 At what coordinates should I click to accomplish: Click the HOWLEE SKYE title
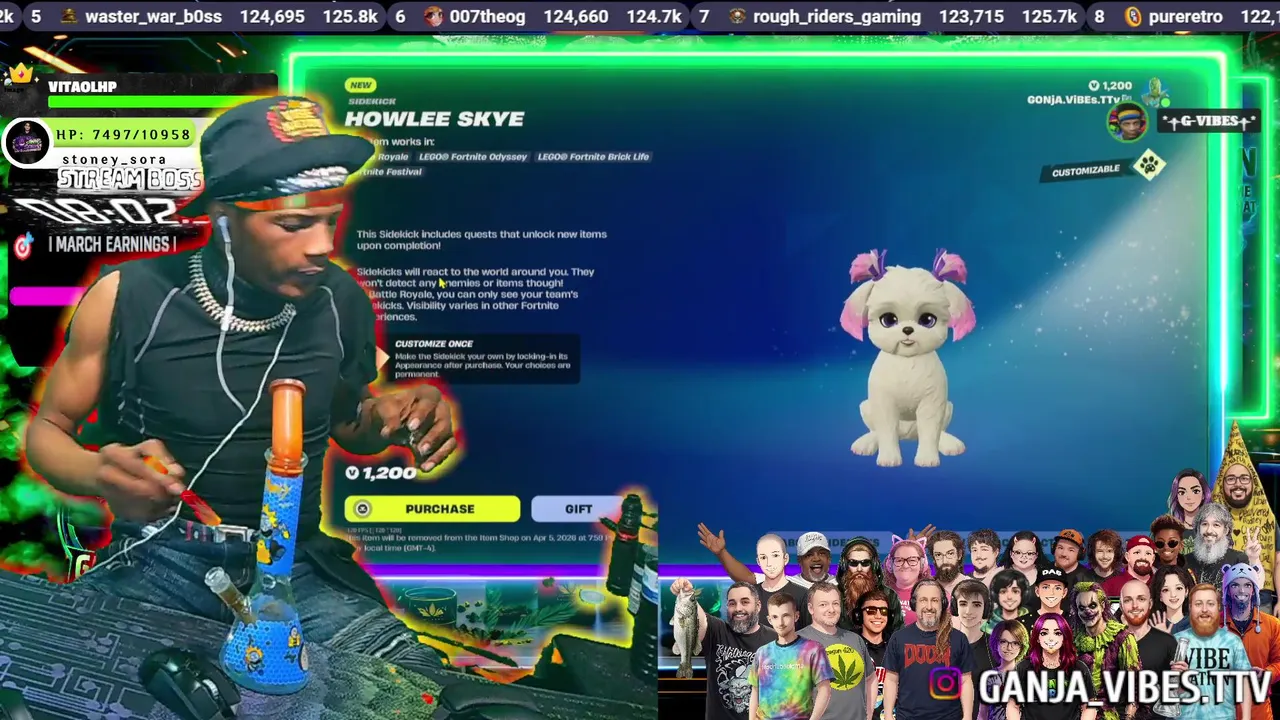click(x=434, y=119)
